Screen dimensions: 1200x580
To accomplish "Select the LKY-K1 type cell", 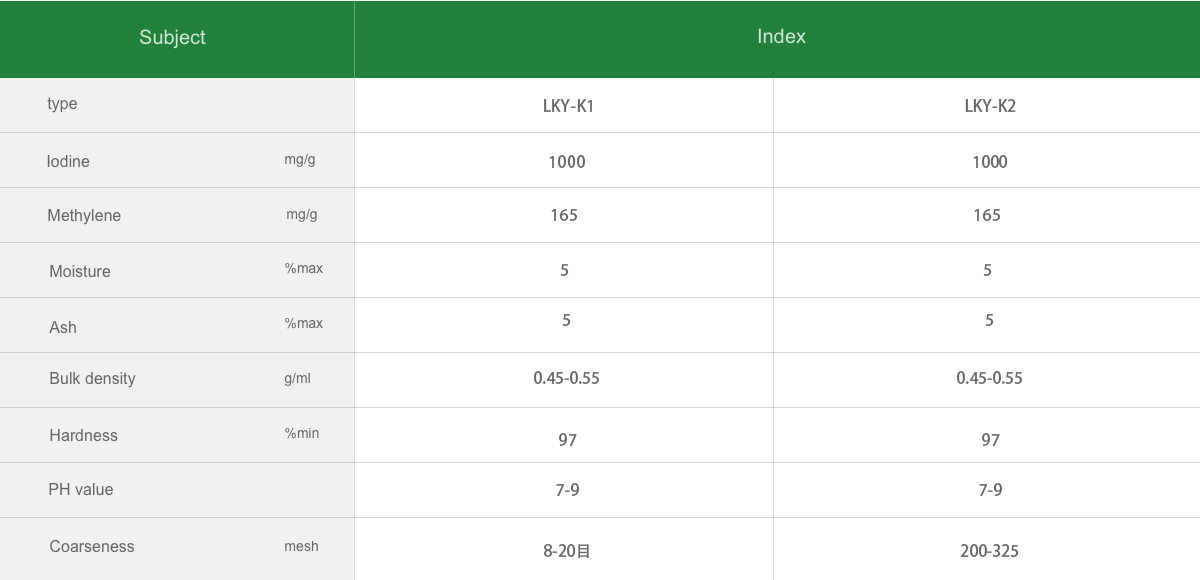I will [x=568, y=106].
